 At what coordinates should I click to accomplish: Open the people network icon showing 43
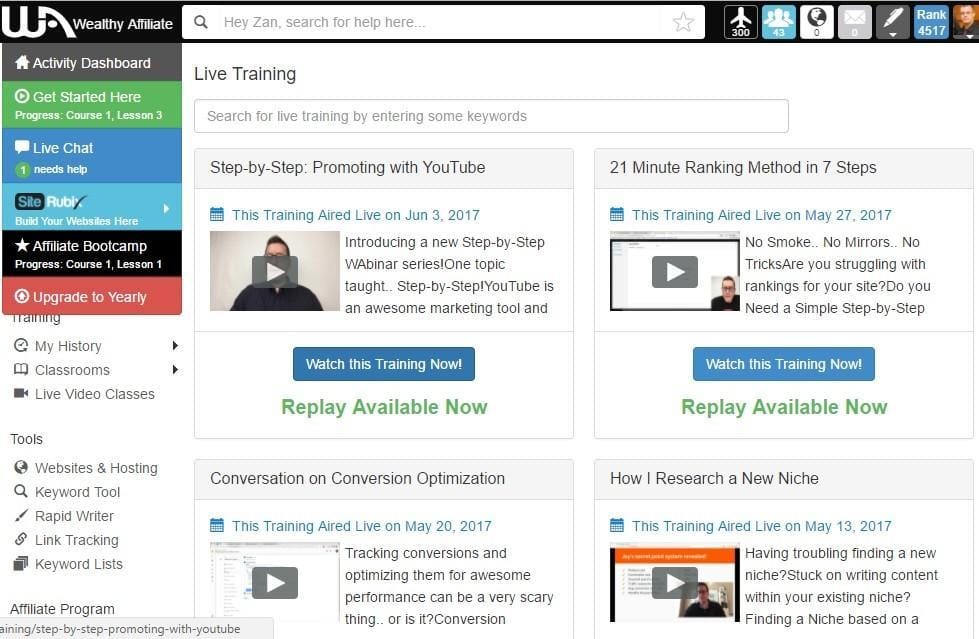[x=778, y=22]
